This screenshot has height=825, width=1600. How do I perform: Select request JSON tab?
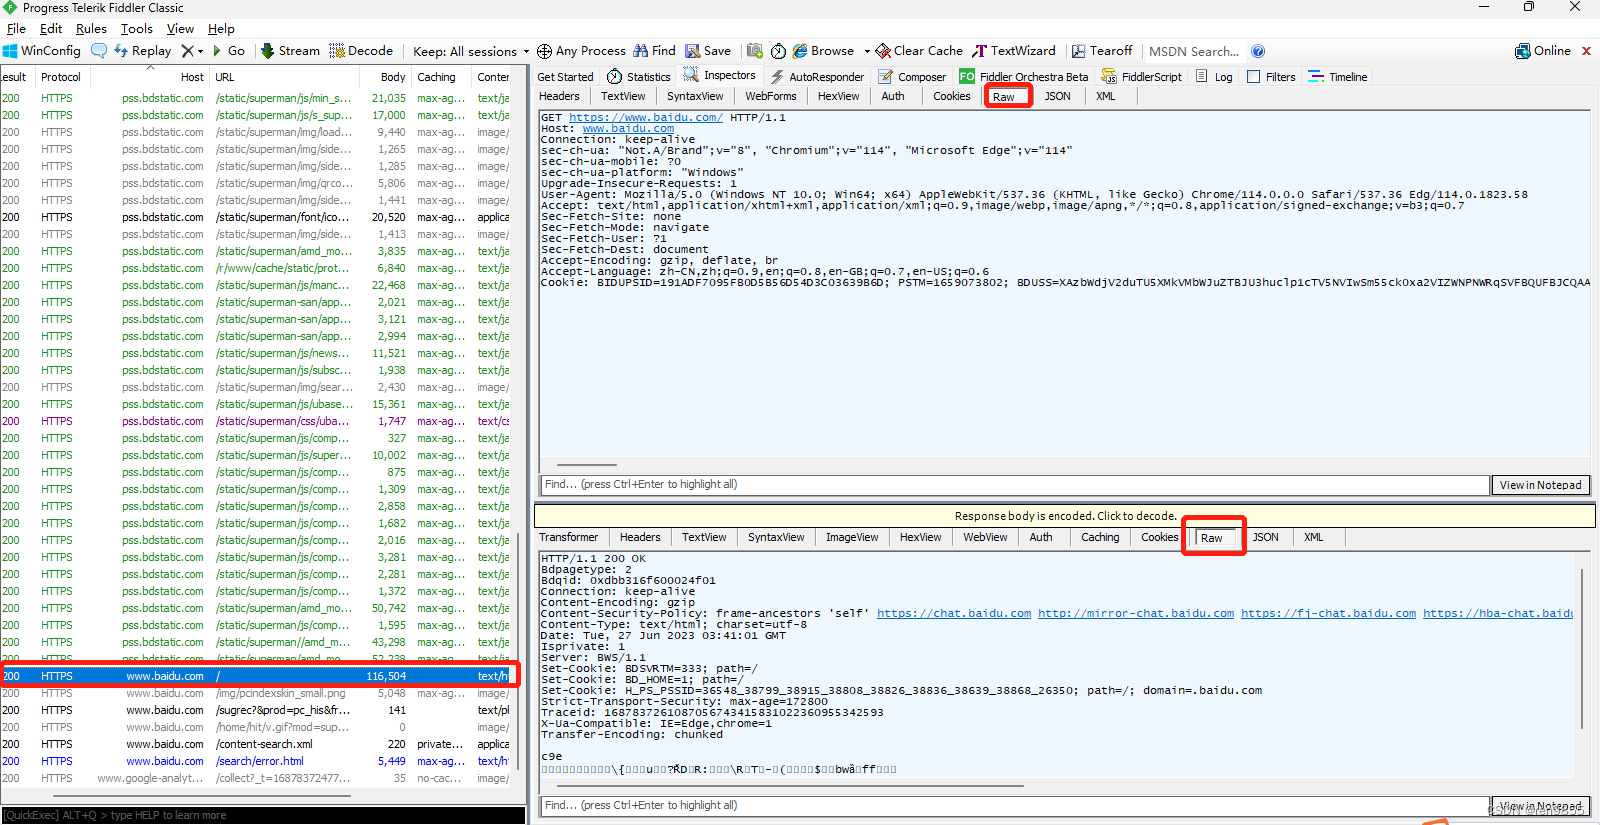coord(1057,97)
